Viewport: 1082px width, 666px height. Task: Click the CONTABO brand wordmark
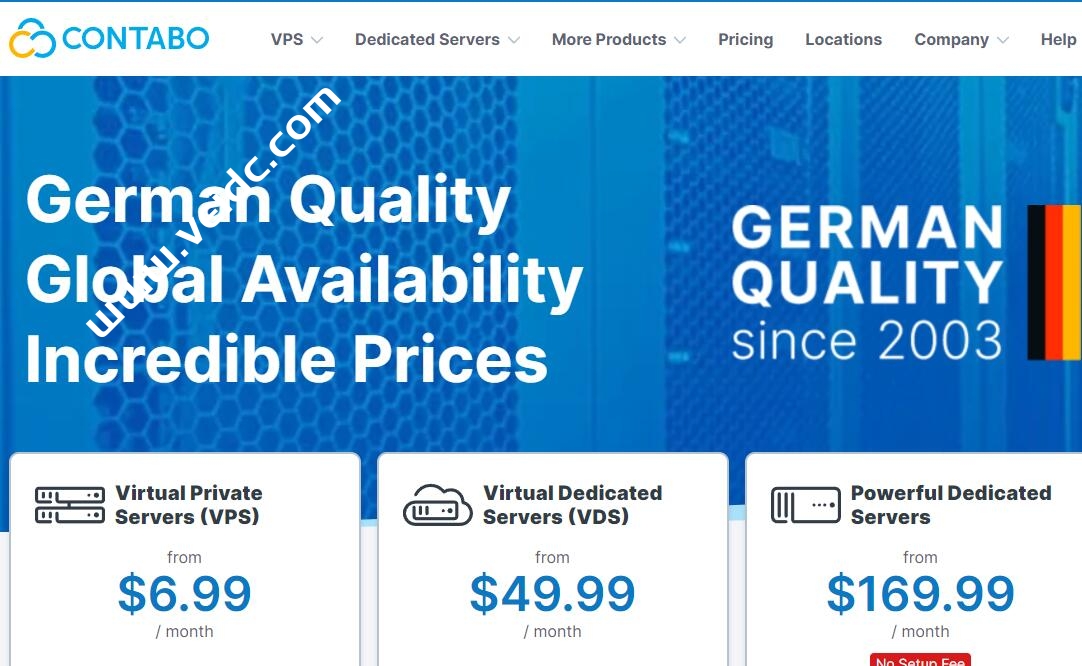click(x=135, y=39)
